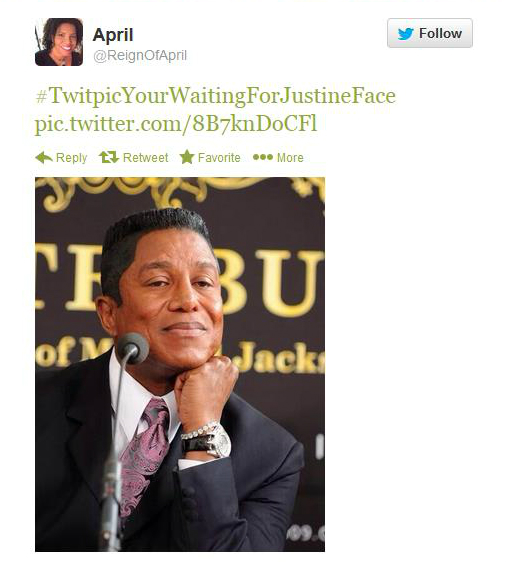Click the microphone in the attached photo
The width and height of the screenshot is (507, 563).
132,348
